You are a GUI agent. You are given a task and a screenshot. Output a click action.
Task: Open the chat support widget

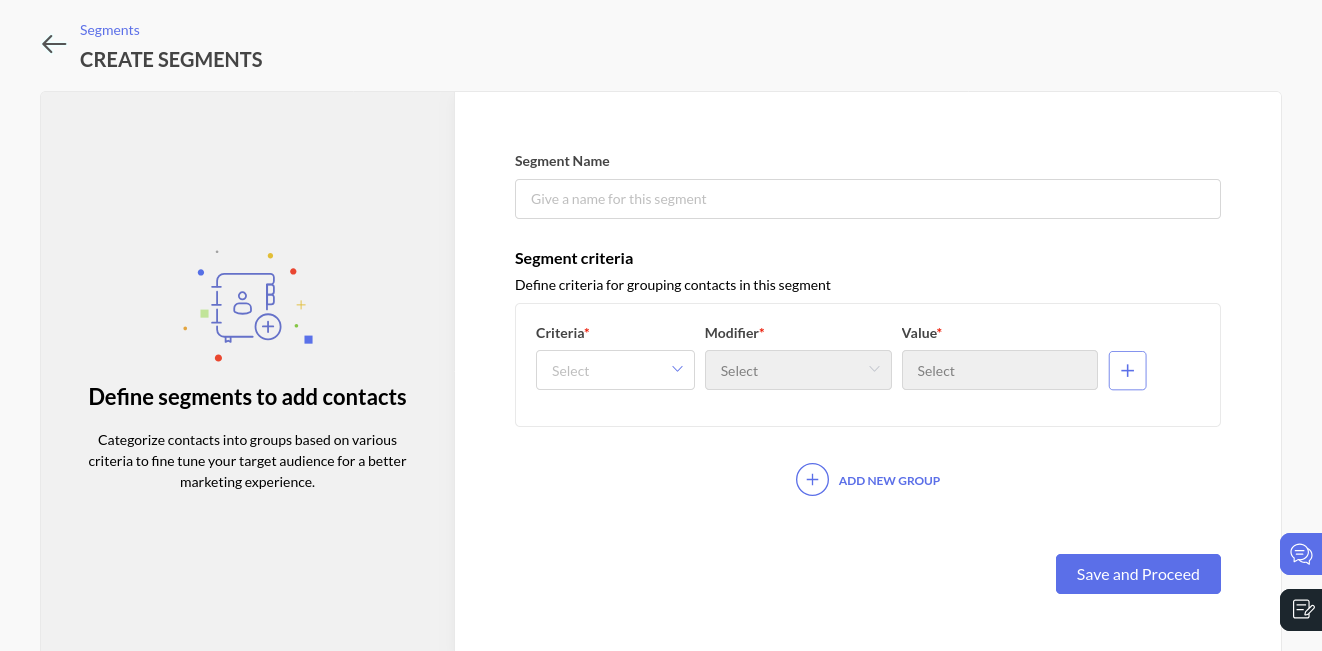pyautogui.click(x=1301, y=554)
